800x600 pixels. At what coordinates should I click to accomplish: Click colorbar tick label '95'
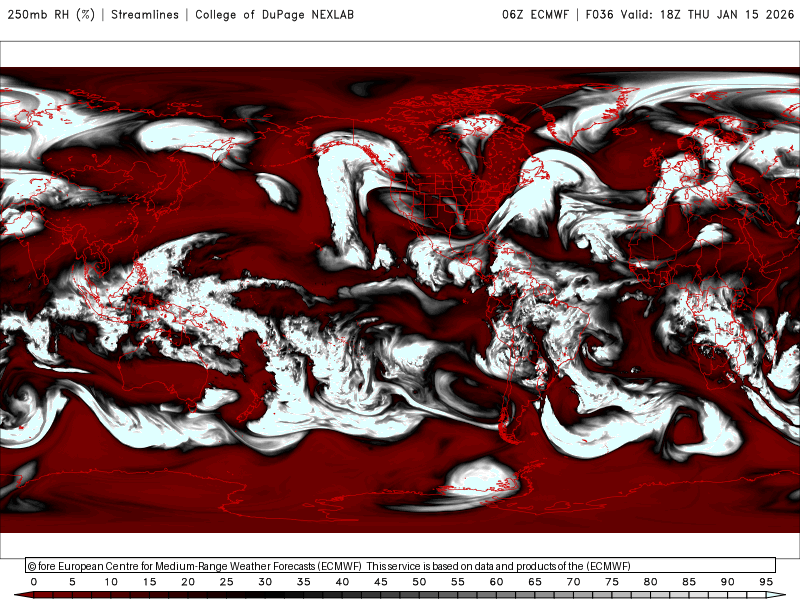[x=766, y=582]
